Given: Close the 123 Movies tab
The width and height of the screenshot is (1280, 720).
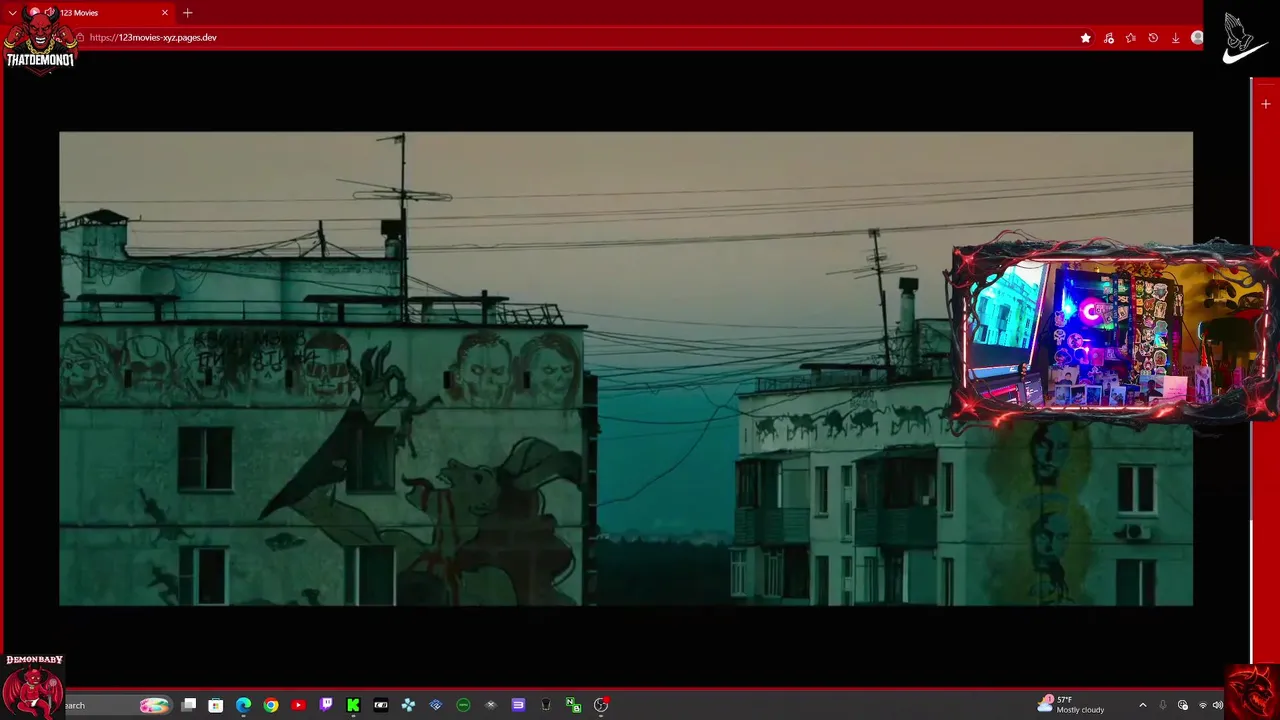Looking at the screenshot, I should 165,13.
